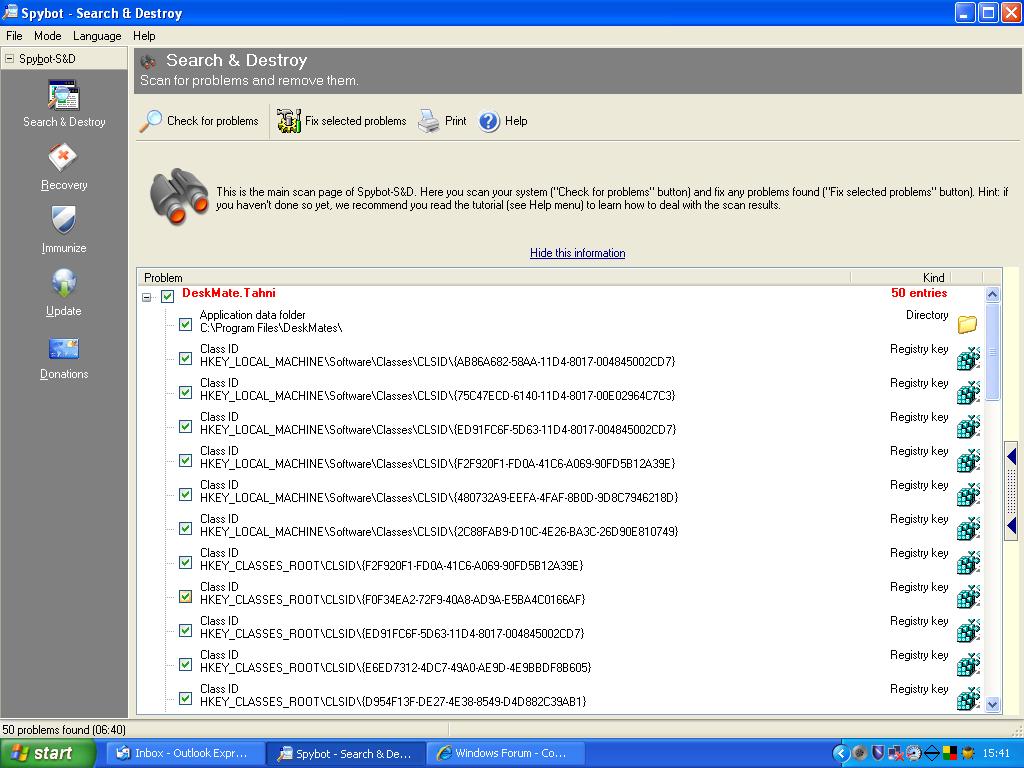Switch to Windows Forum taskbar button
The height and width of the screenshot is (768, 1024).
504,753
